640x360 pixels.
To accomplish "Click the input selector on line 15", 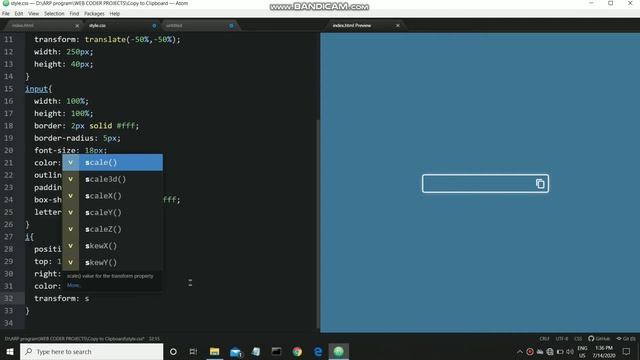I will tap(37, 89).
